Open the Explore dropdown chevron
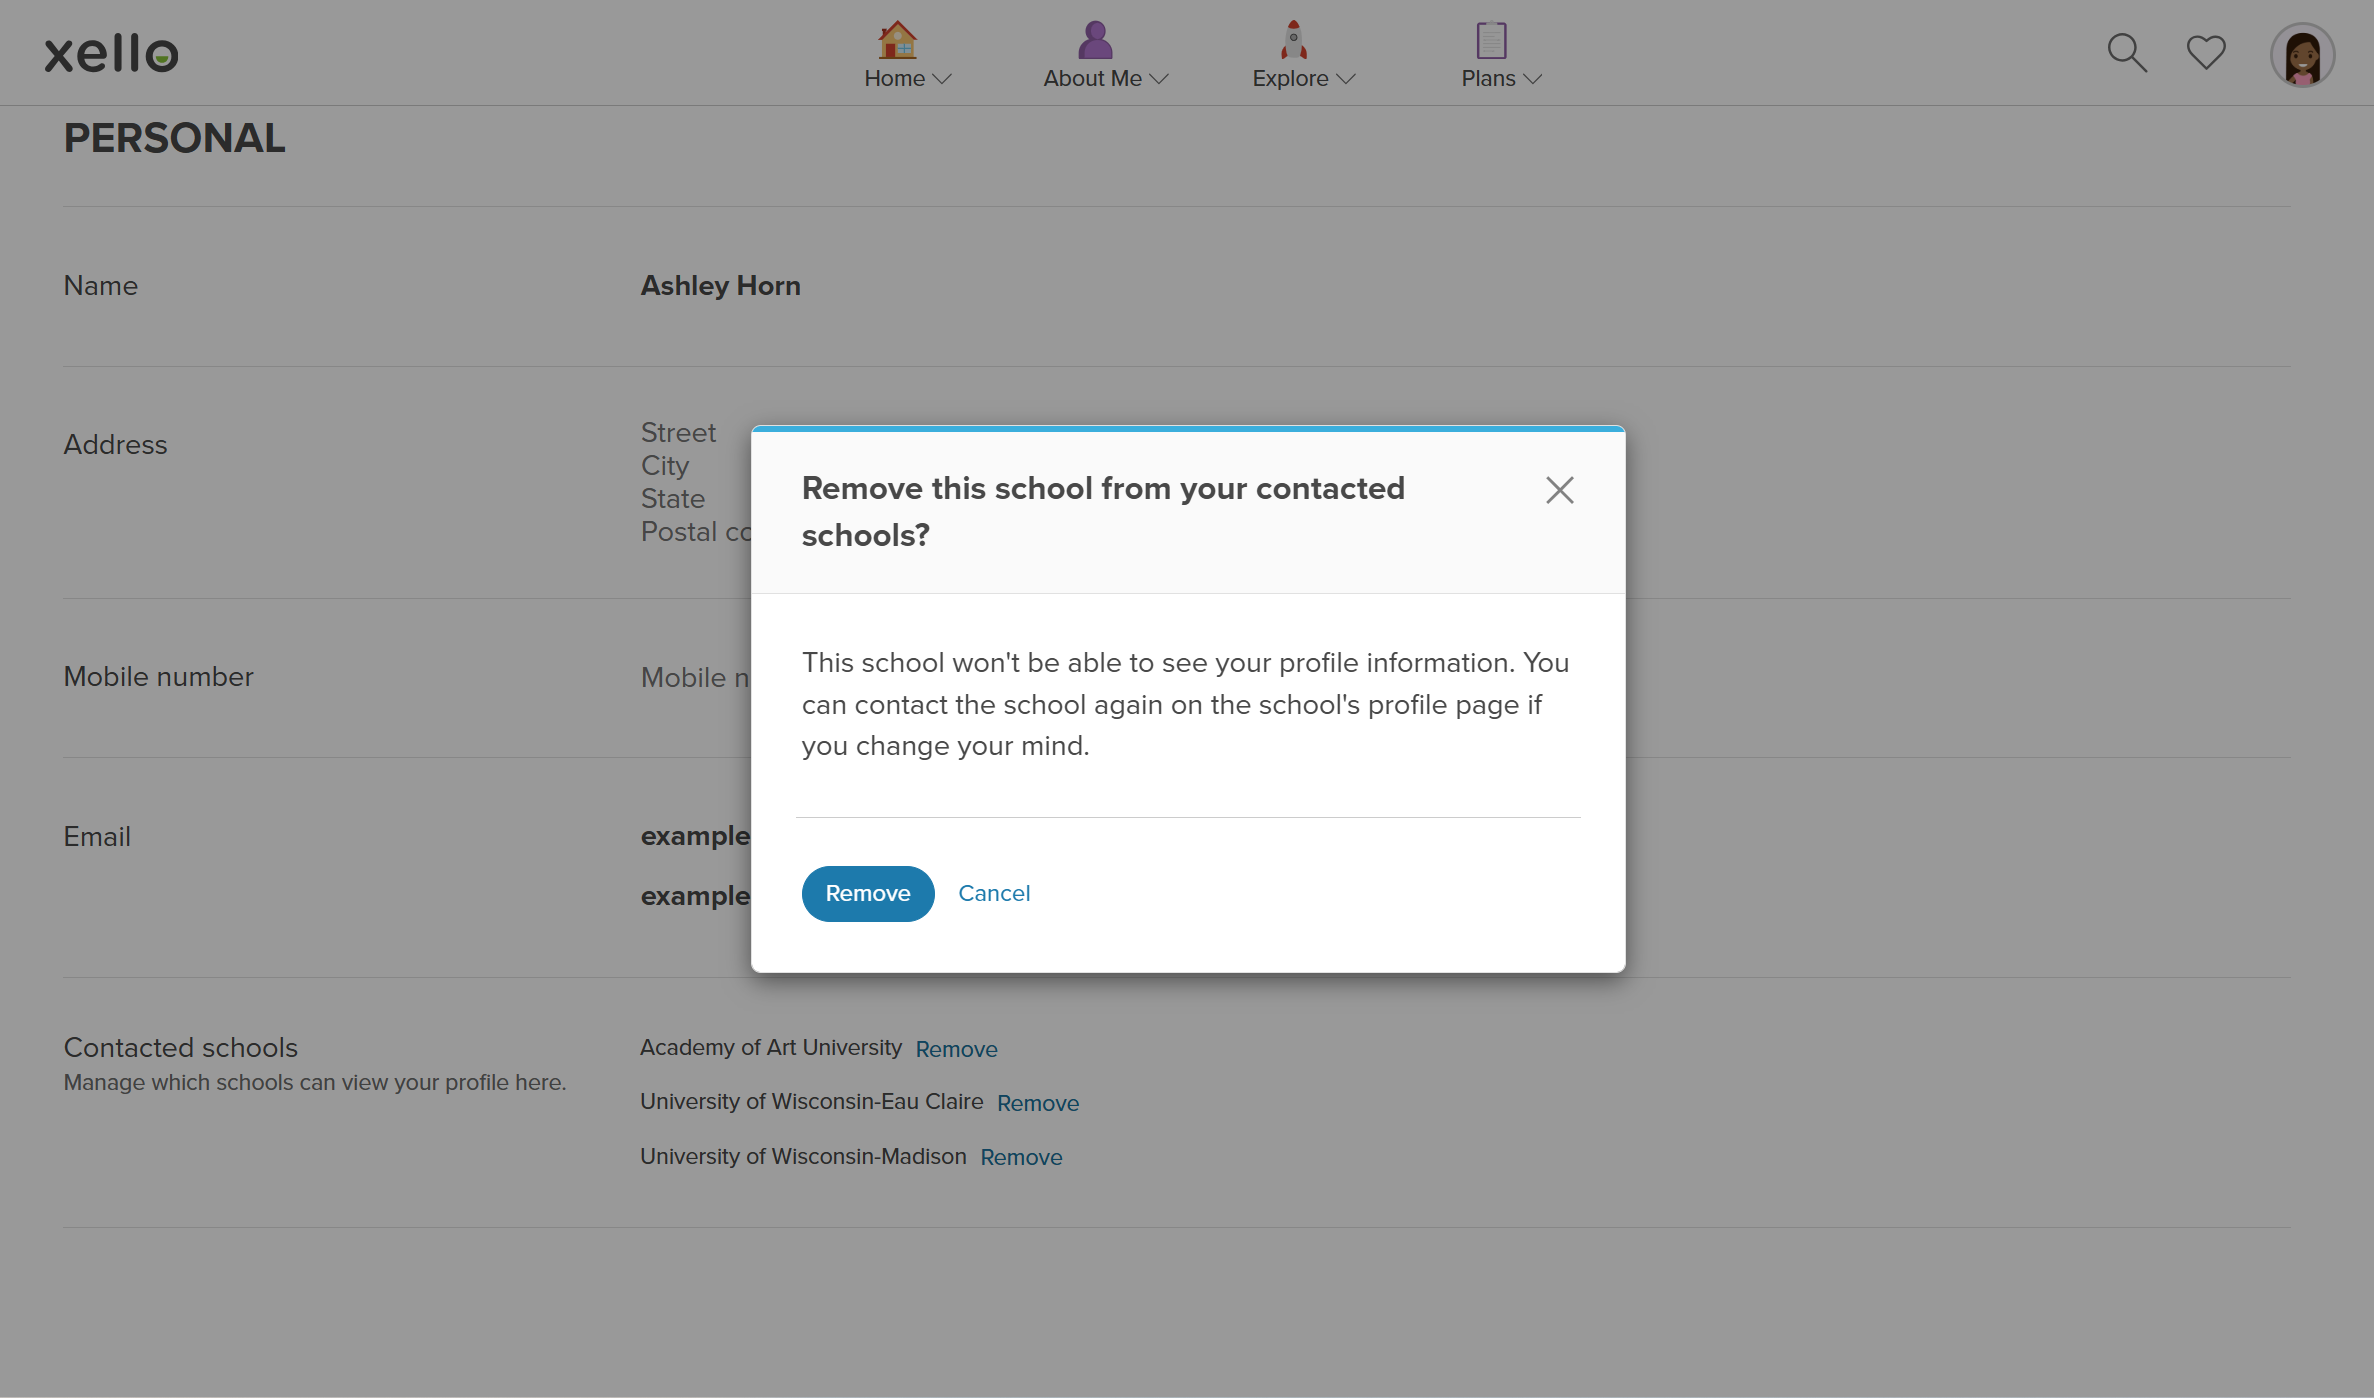2374x1398 pixels. coord(1347,79)
